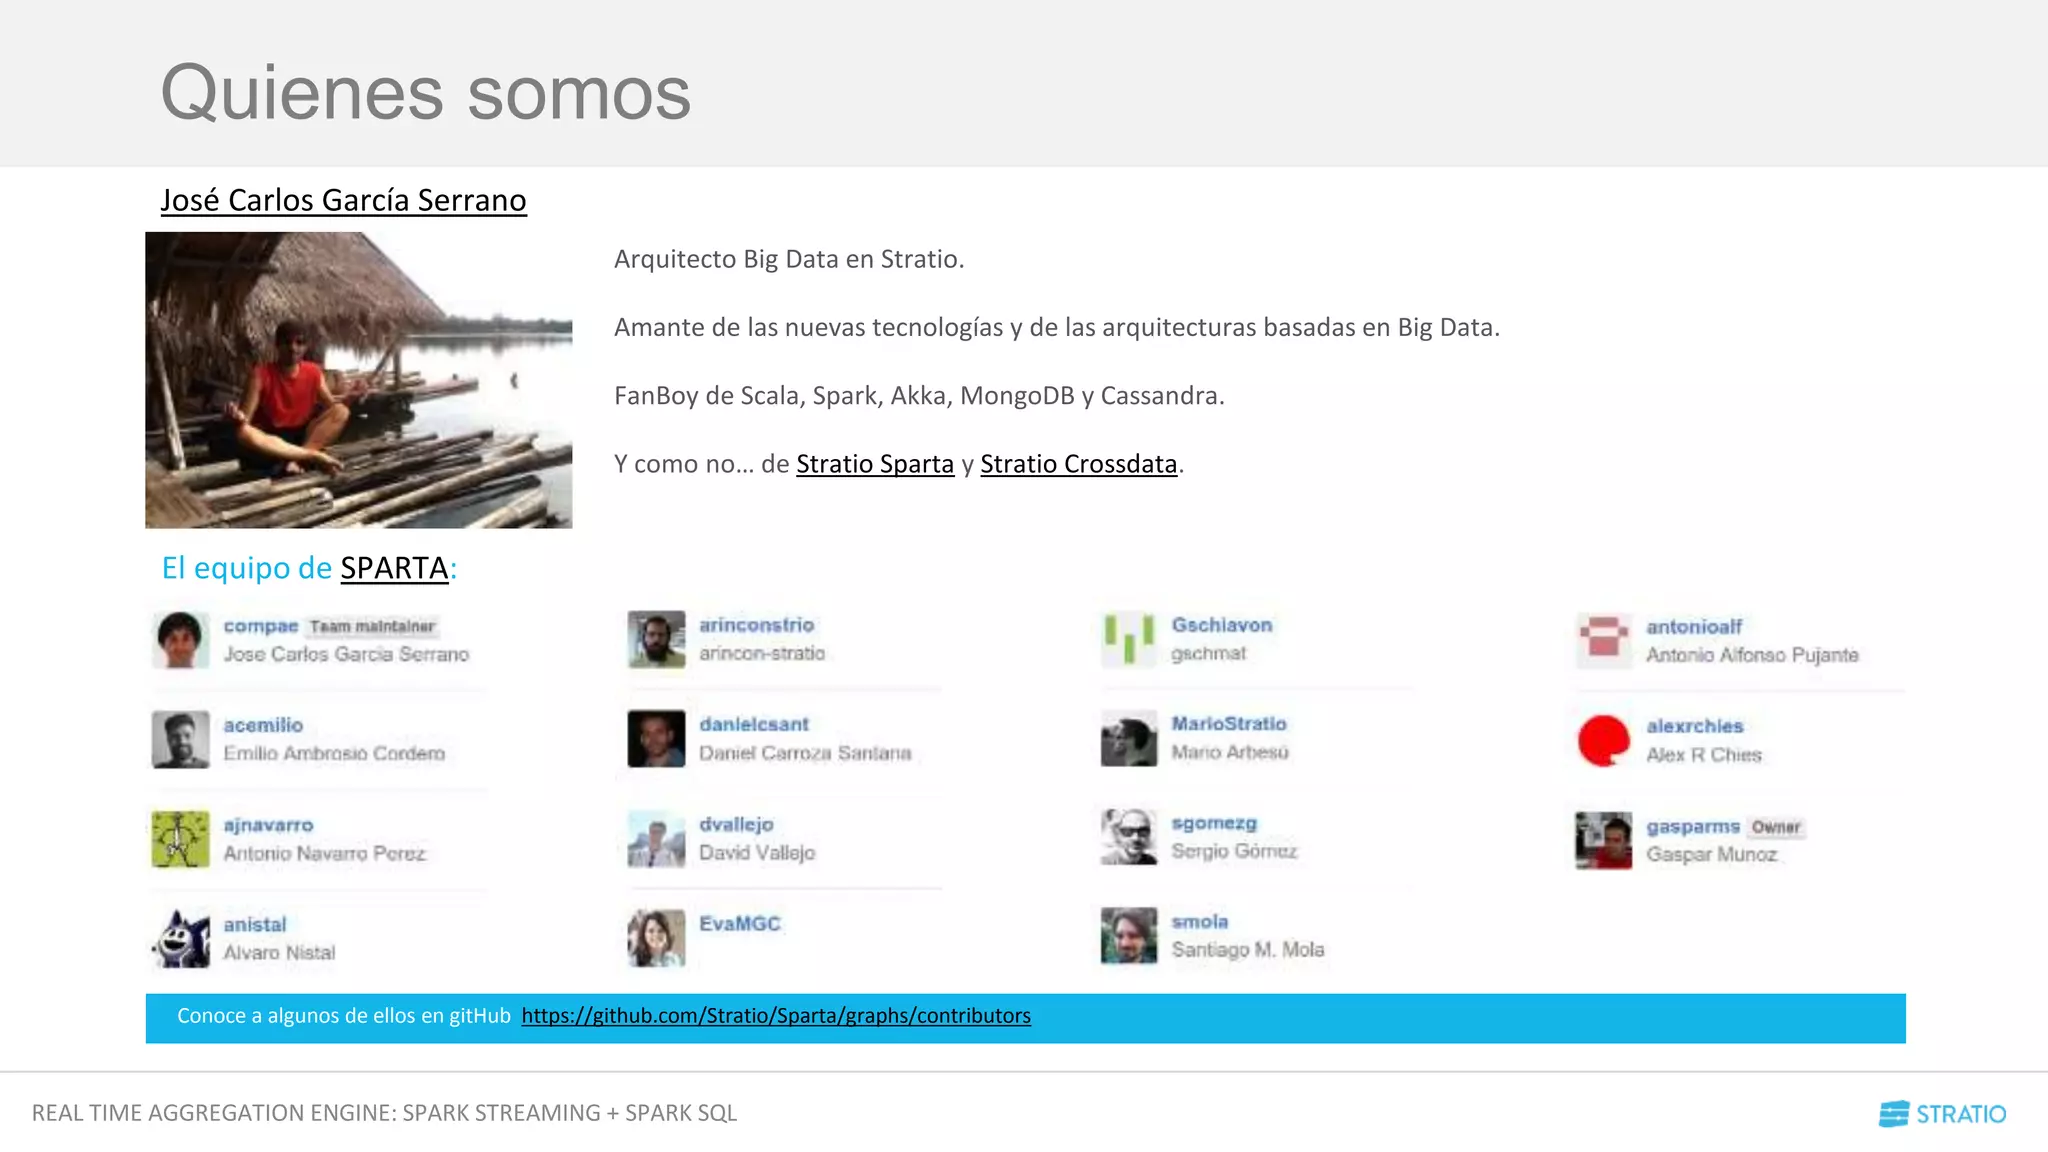The width and height of the screenshot is (2048, 1152).
Task: Click Gschiavon's green identicon avatar
Action: tap(1128, 639)
